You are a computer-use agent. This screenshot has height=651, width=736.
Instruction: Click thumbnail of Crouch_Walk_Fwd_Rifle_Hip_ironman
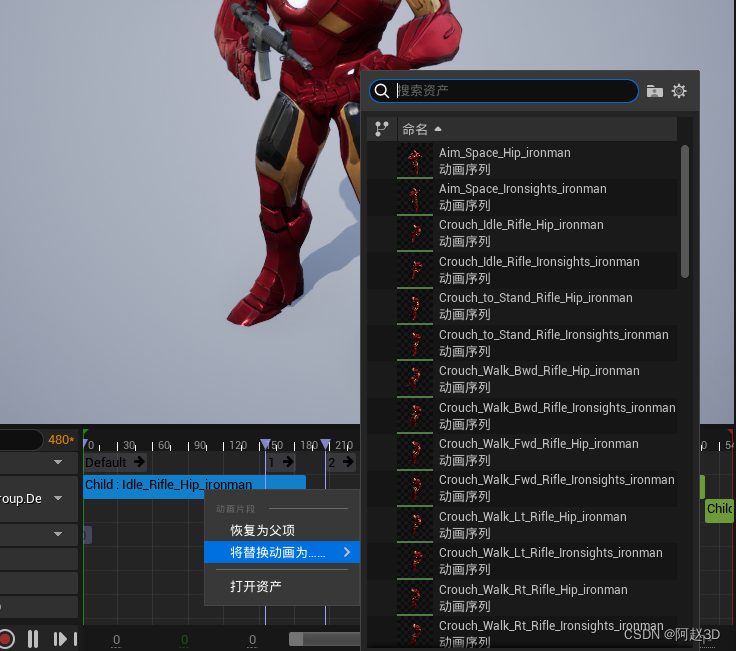click(415, 452)
